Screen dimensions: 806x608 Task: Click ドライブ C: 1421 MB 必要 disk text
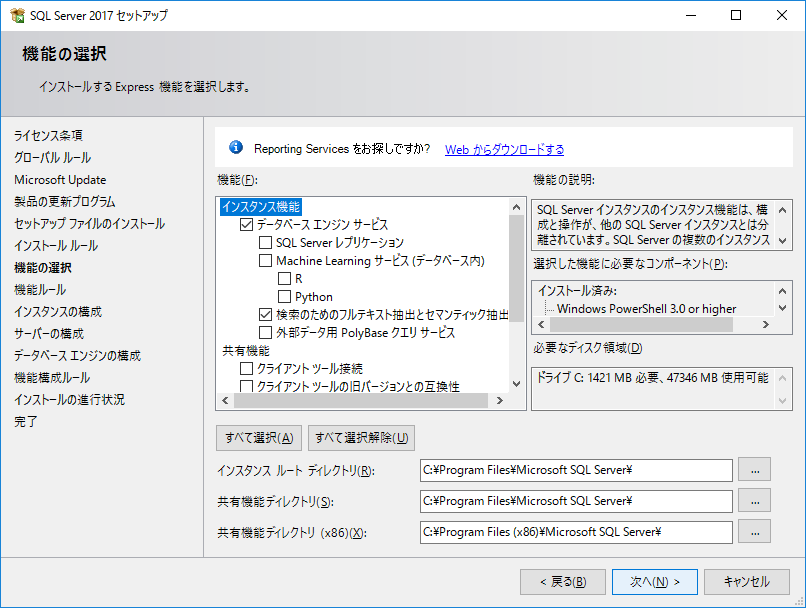pyautogui.click(x=653, y=378)
